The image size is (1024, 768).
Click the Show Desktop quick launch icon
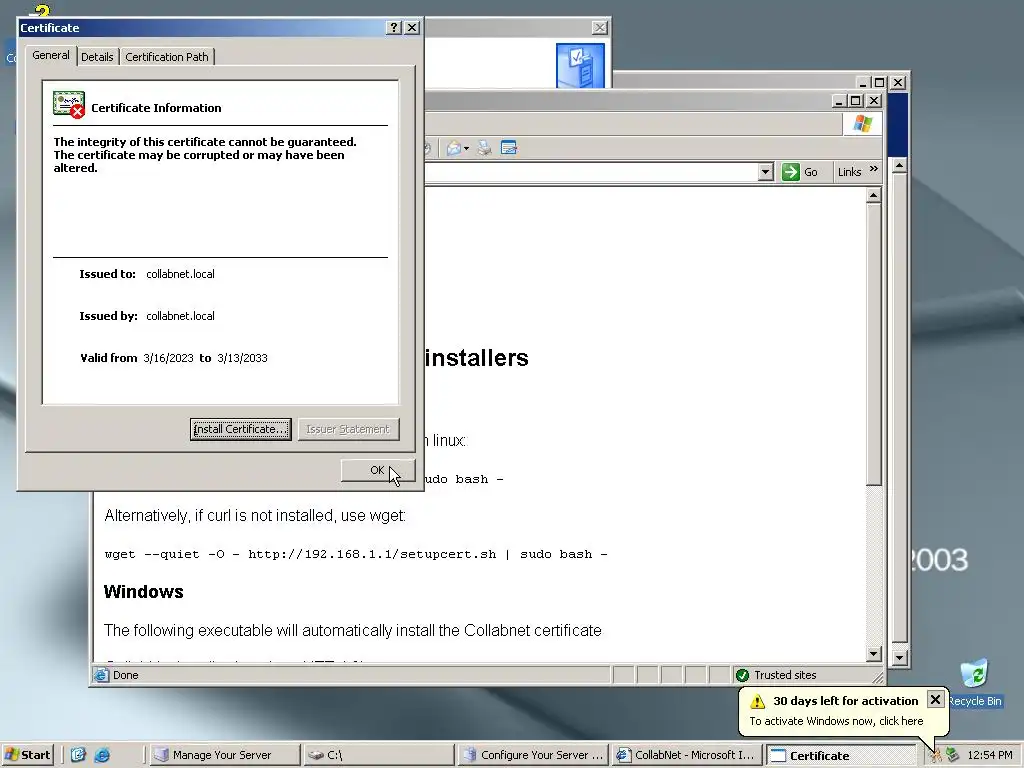coord(78,755)
